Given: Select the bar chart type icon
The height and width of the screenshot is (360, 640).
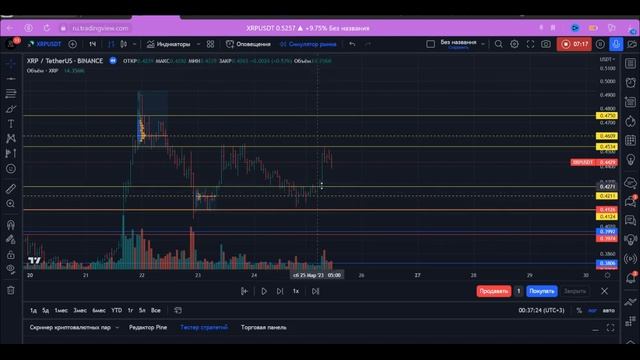Looking at the screenshot, I should tap(111, 44).
